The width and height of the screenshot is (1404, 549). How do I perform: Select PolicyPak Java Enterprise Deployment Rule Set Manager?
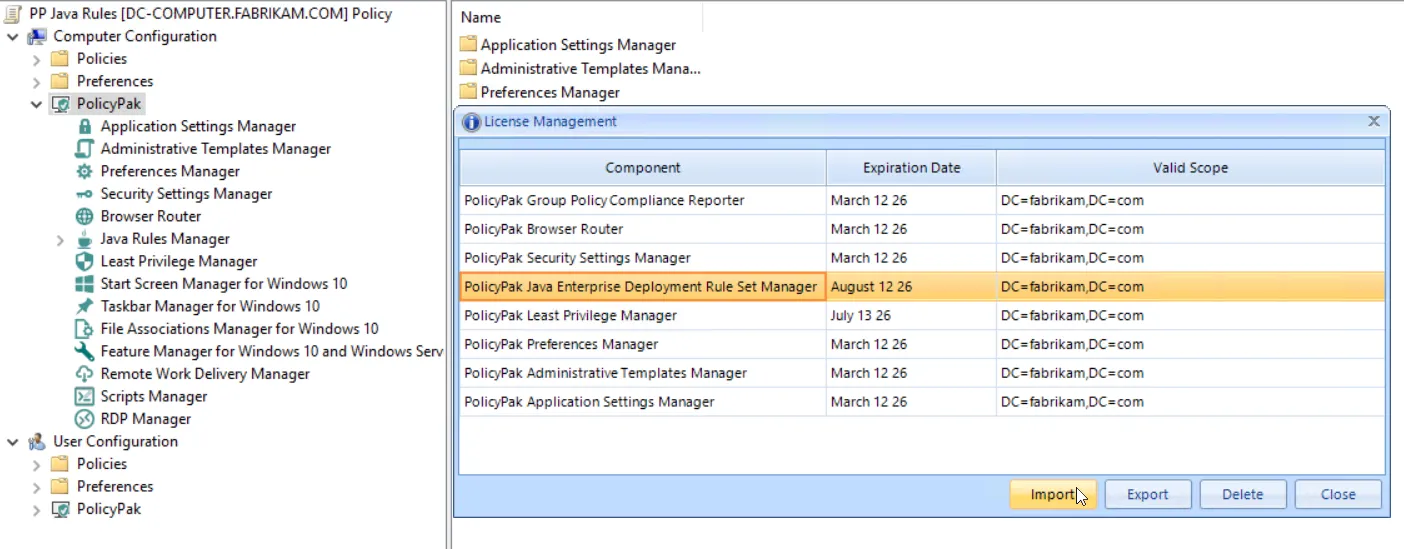(922, 287)
